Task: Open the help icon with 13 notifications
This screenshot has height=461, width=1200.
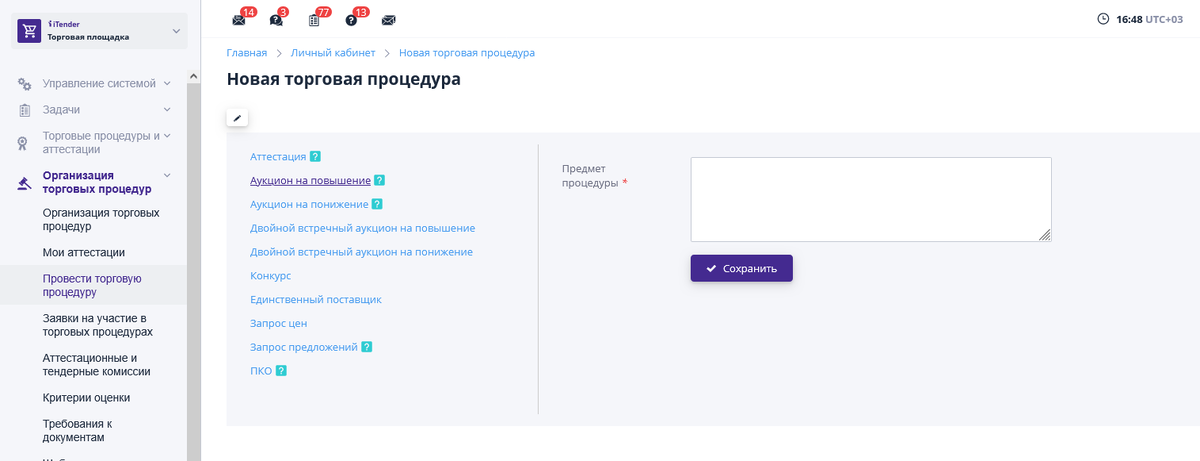Action: 351,20
